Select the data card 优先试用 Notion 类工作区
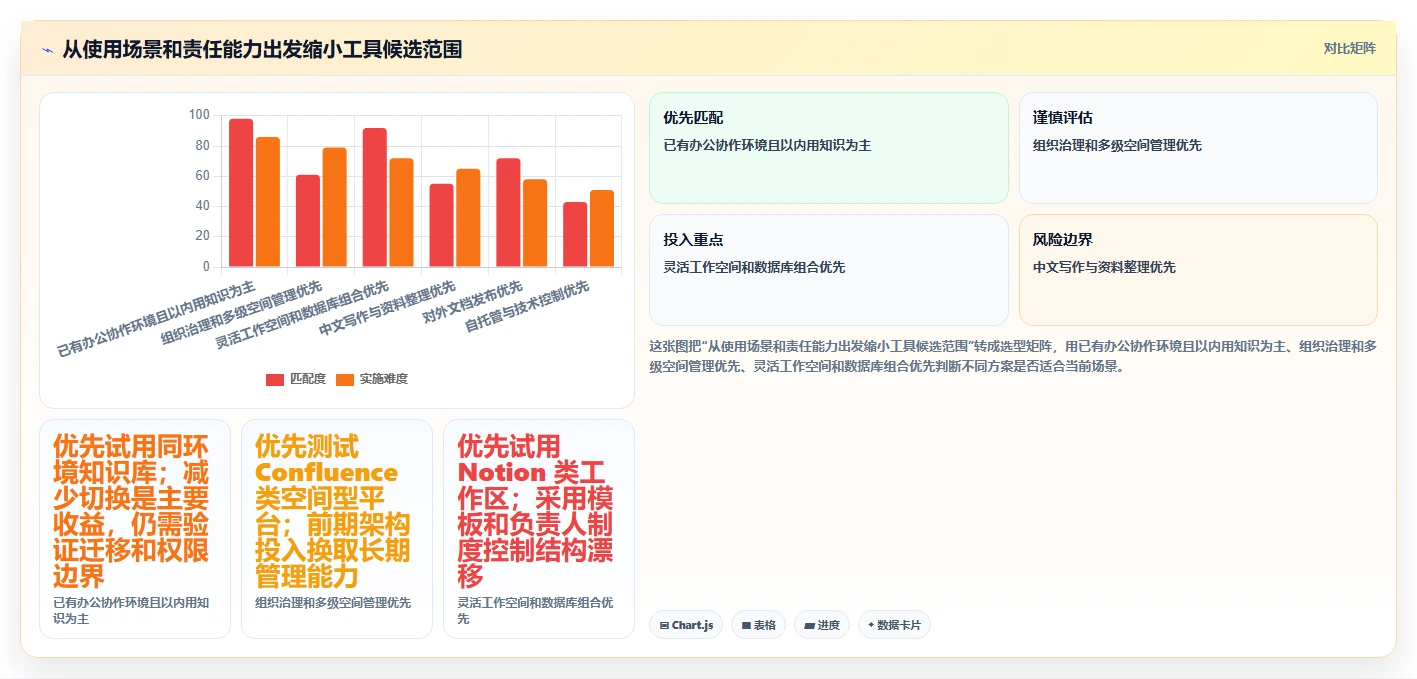This screenshot has width=1417, height=679. (539, 529)
